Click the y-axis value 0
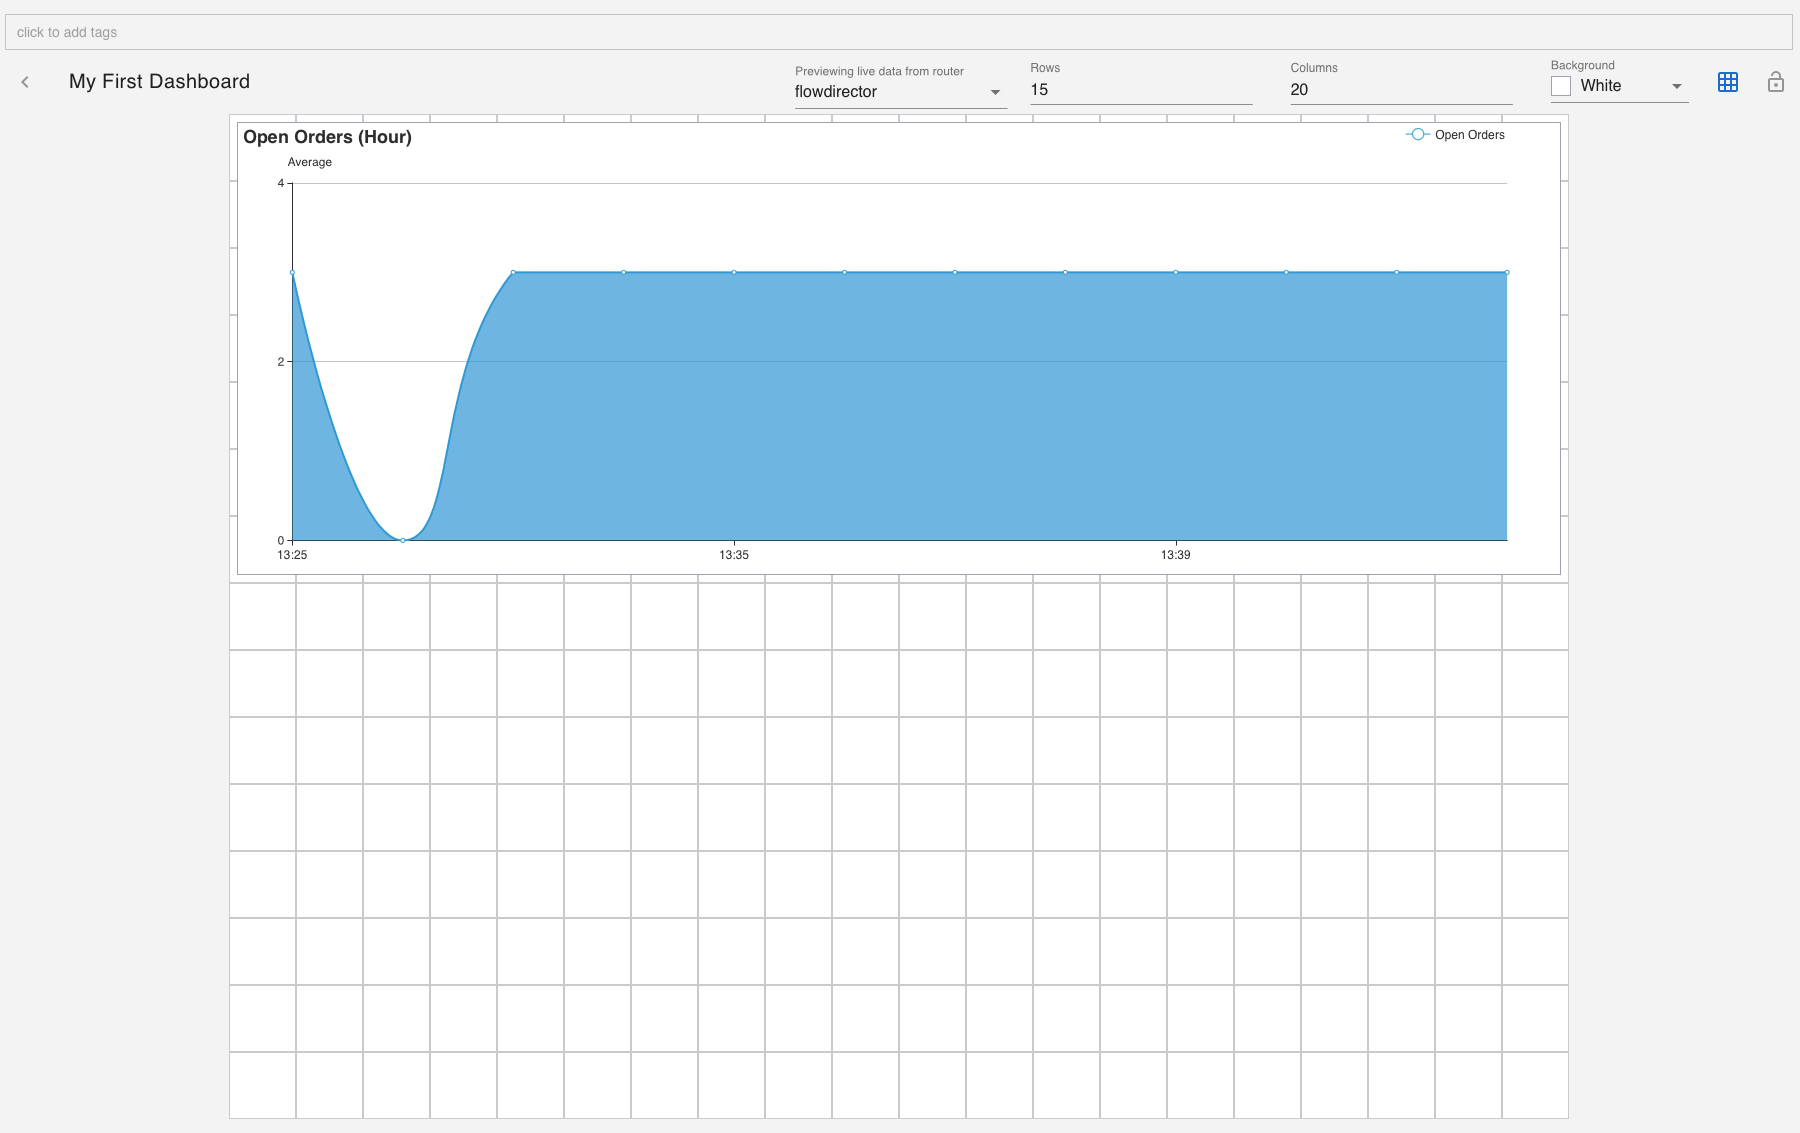Screen dimensions: 1800x1133 (281, 540)
